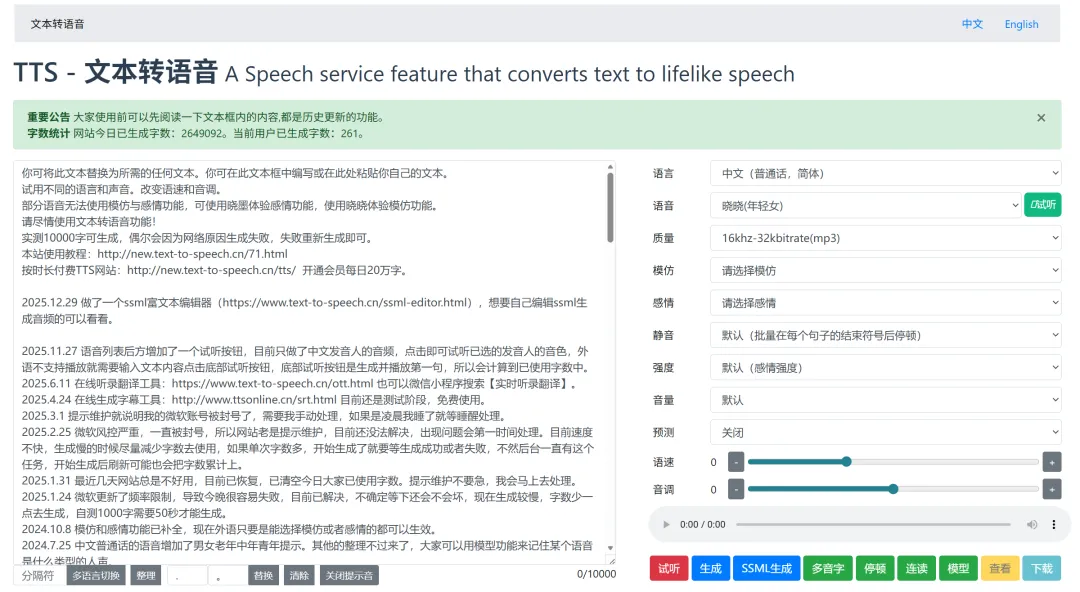Click the red 试听 button
Screen dimensions: 1080x592
[x=667, y=568]
